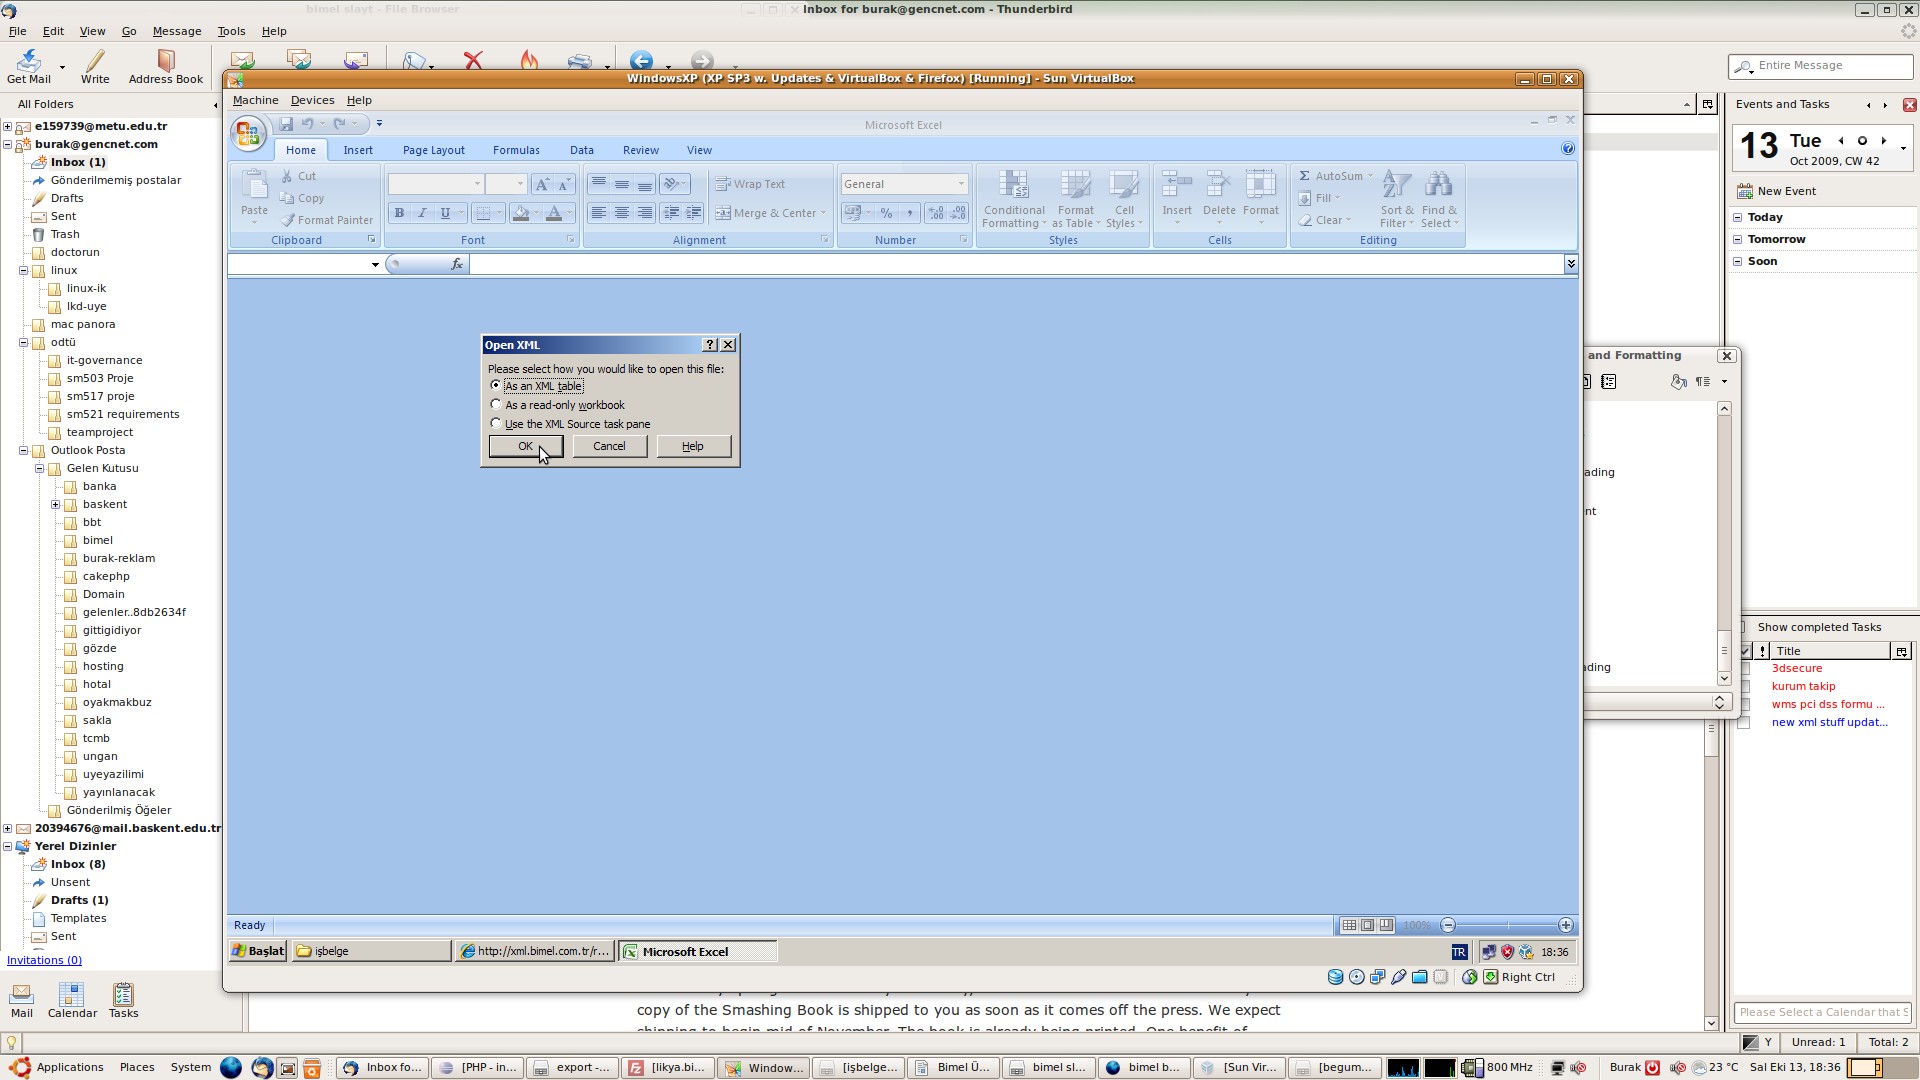The height and width of the screenshot is (1080, 1920).
Task: Select 'As an XML table' radio button
Action: [x=496, y=385]
